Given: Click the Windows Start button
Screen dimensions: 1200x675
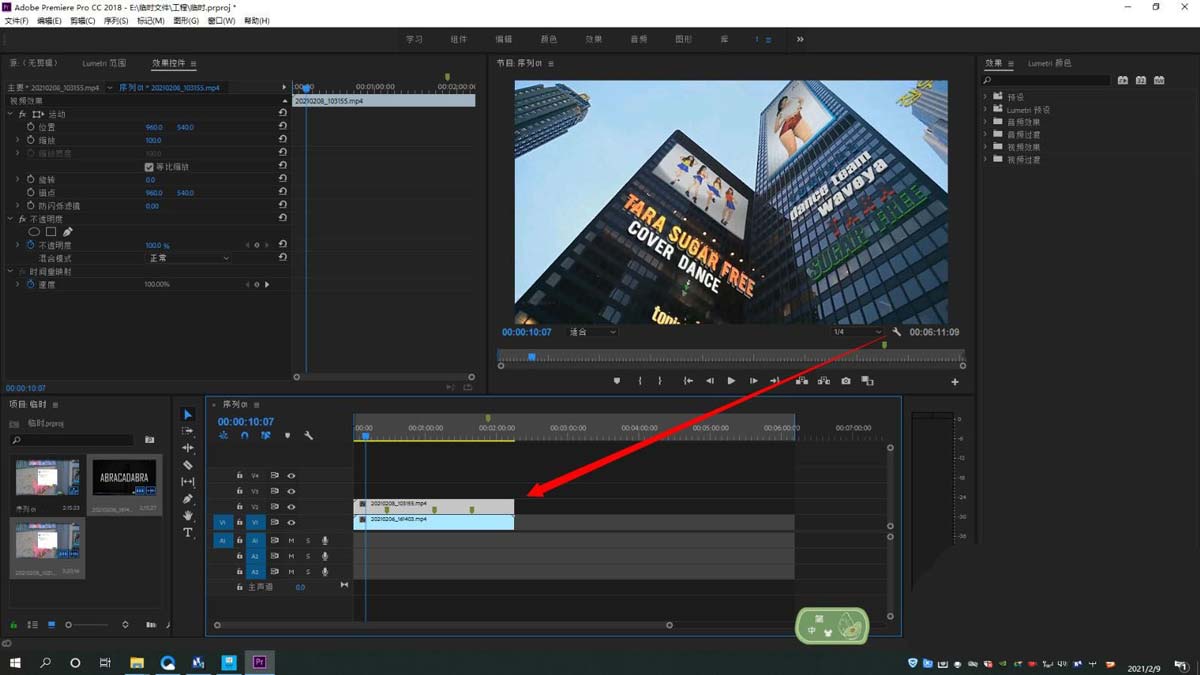Looking at the screenshot, I should 15,662.
